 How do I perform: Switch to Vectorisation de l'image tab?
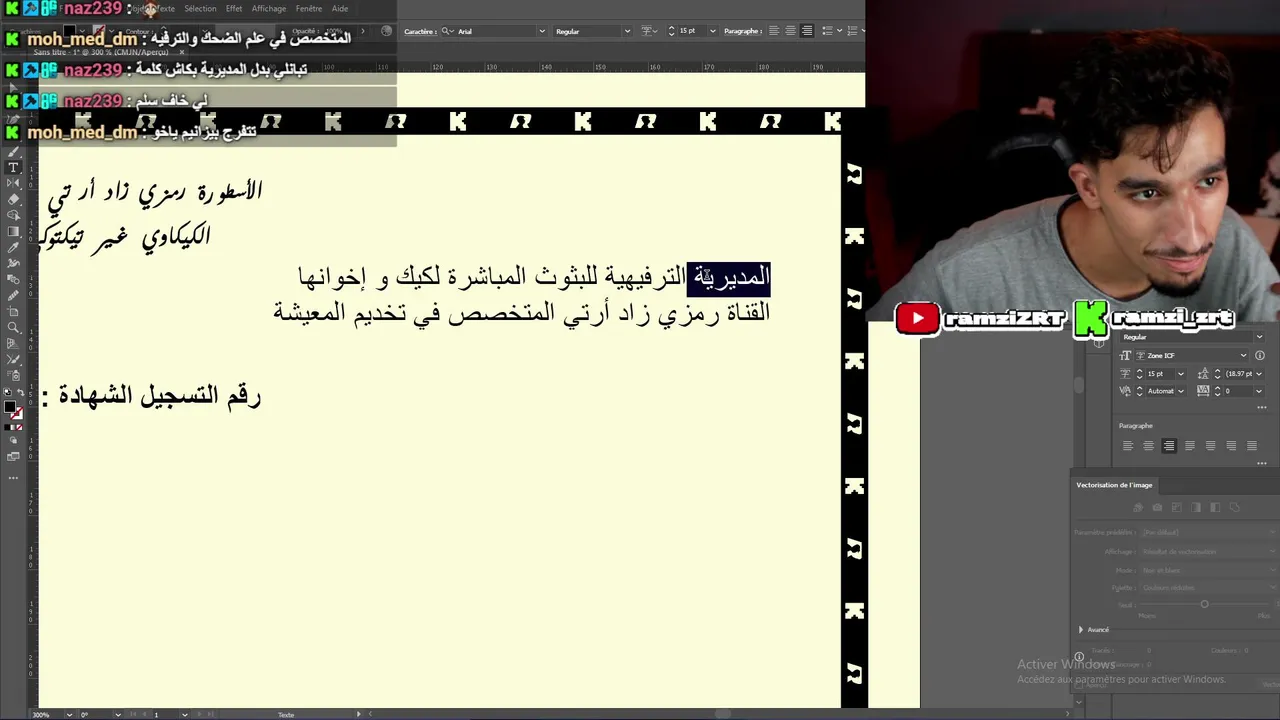(x=1114, y=485)
